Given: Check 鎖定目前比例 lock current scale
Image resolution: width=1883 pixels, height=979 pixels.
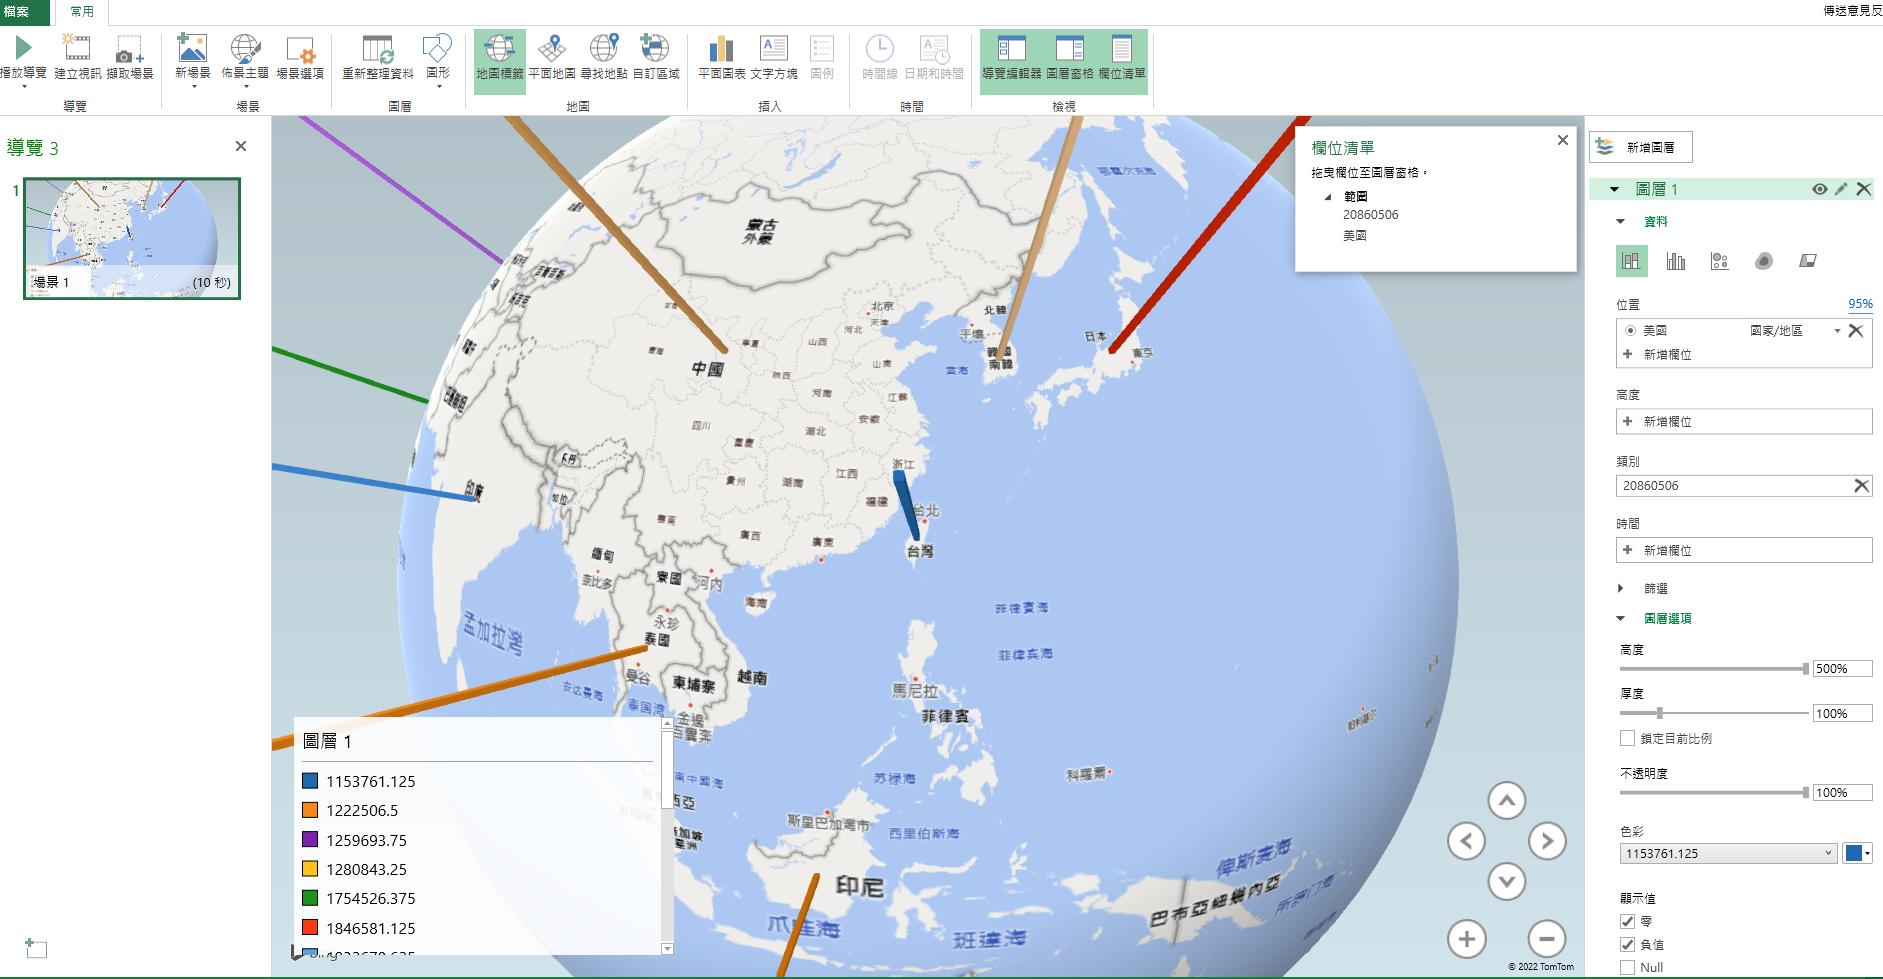Looking at the screenshot, I should (x=1628, y=739).
